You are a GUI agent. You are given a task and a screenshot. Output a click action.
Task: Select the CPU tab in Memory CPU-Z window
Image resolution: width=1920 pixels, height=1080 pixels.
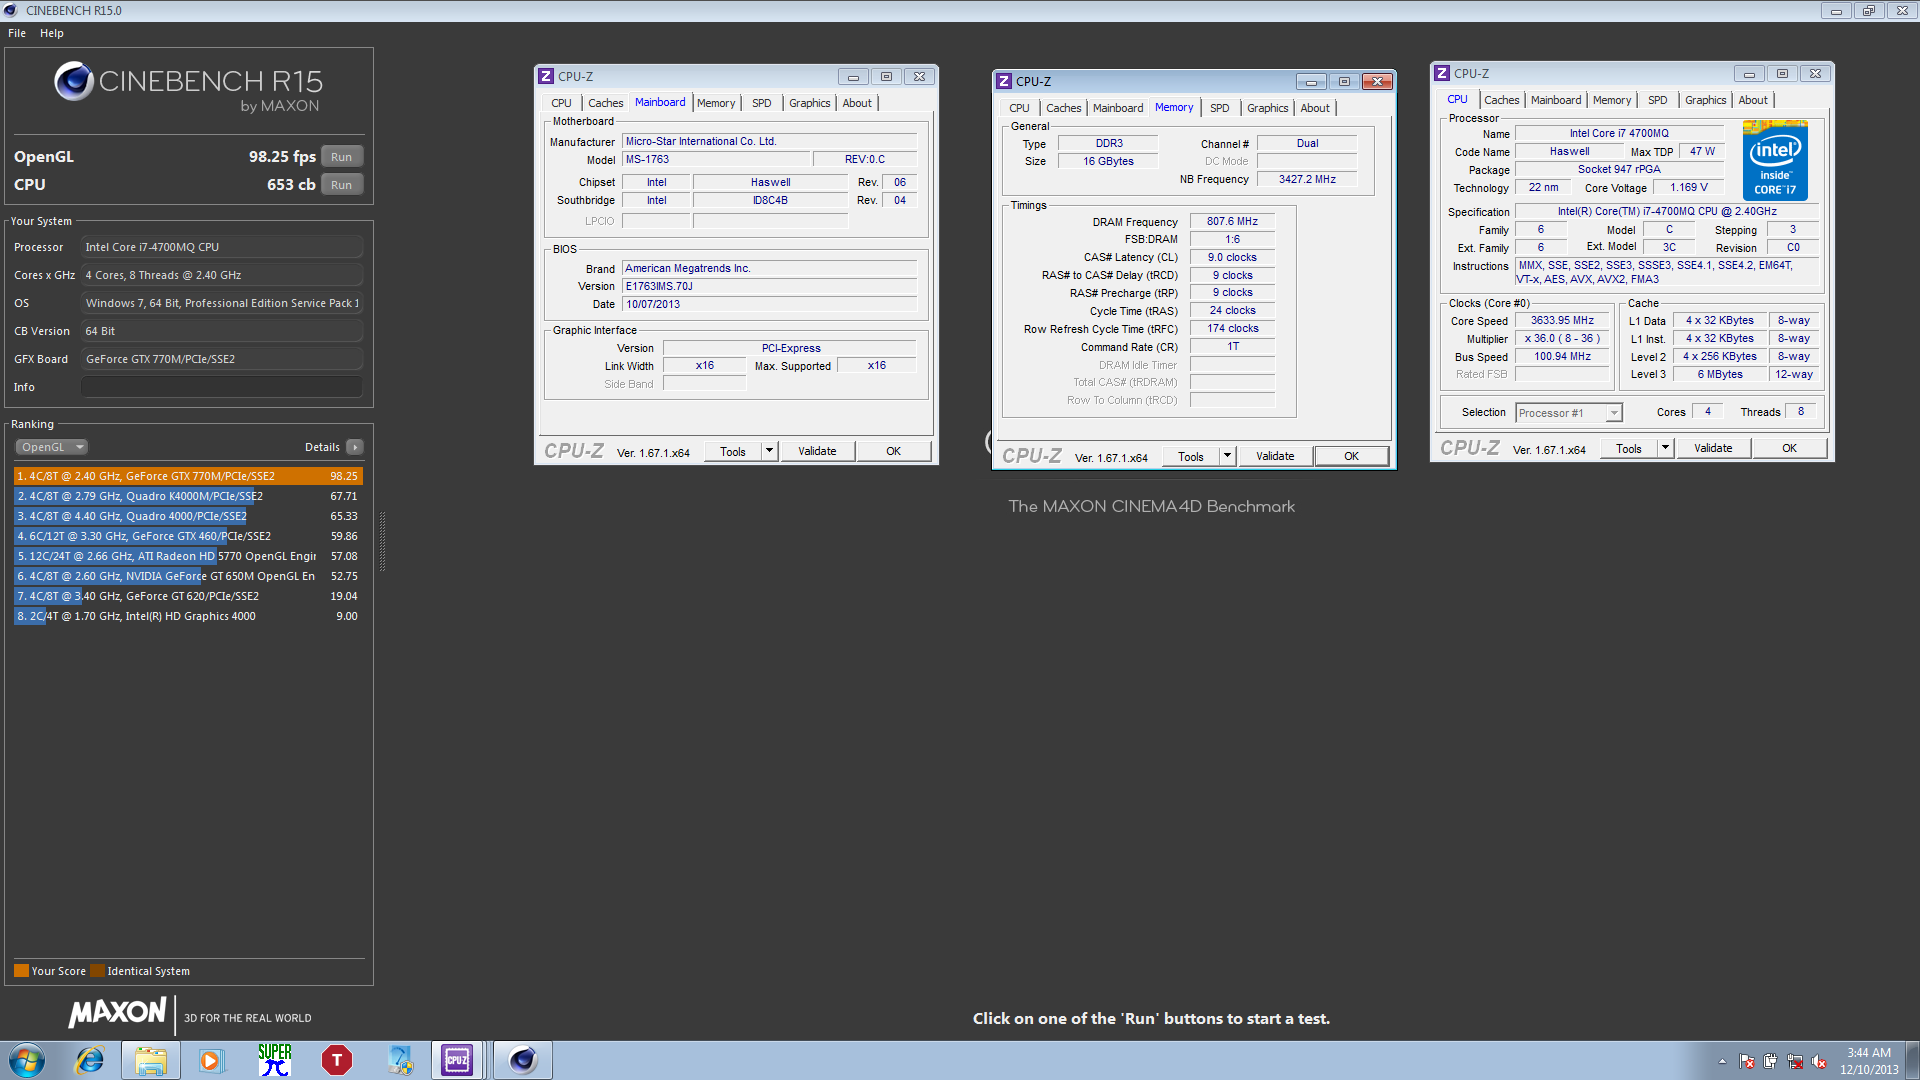[x=1019, y=108]
